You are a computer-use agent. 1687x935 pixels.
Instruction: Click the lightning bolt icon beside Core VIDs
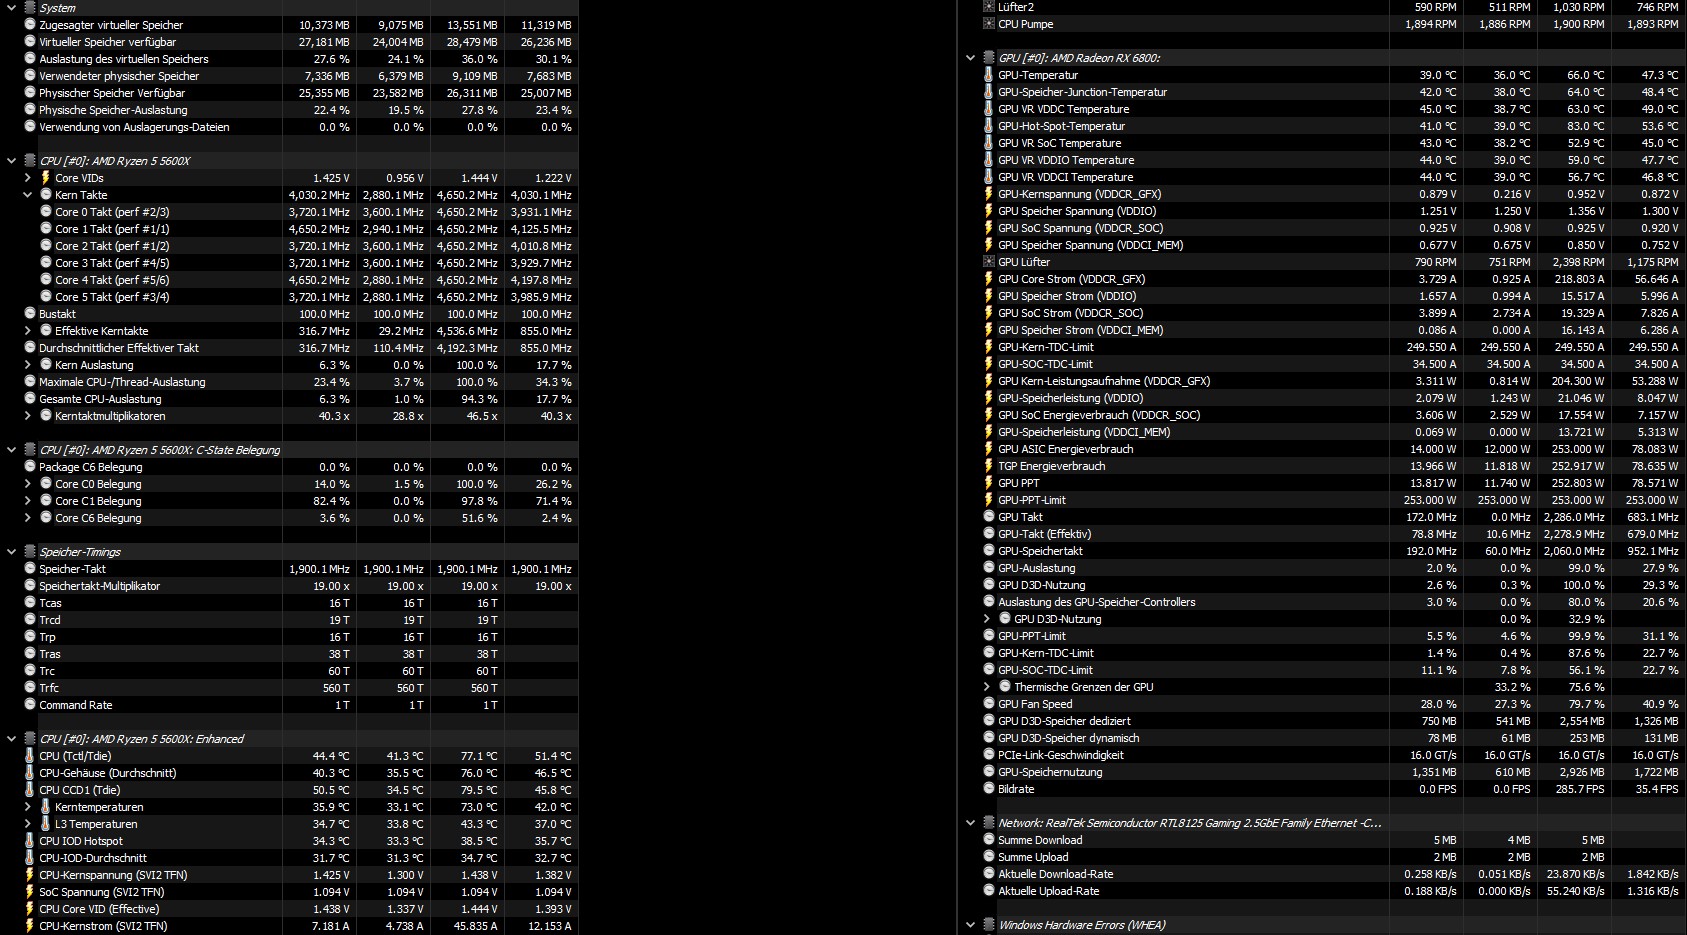tap(46, 178)
